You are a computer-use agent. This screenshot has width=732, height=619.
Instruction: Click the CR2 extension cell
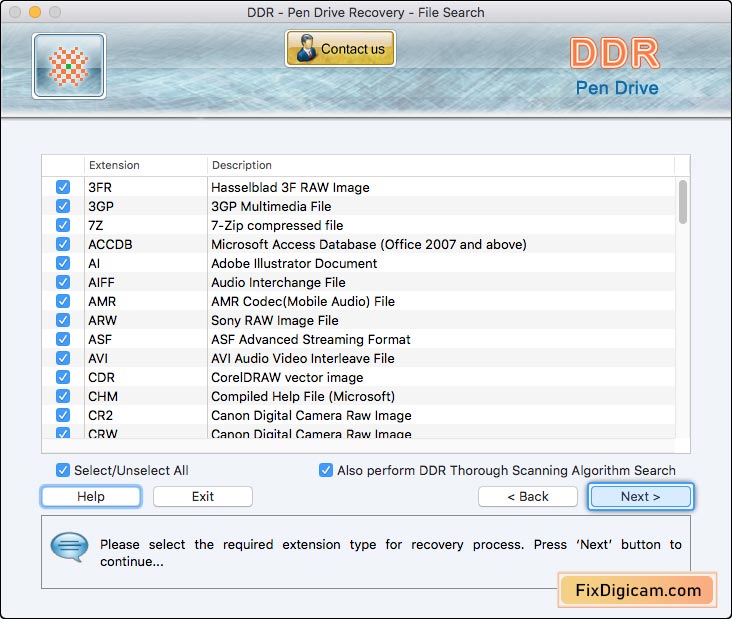click(100, 415)
